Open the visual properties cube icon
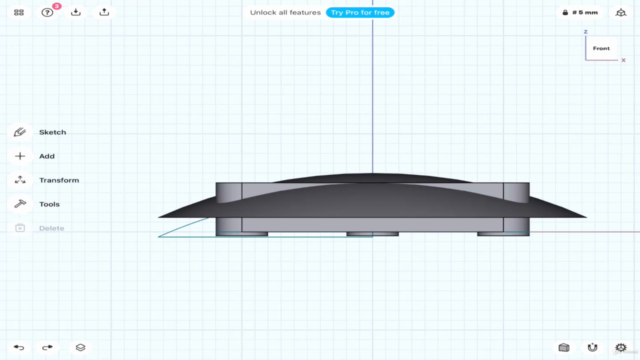This screenshot has height=360, width=640. pyautogui.click(x=564, y=347)
